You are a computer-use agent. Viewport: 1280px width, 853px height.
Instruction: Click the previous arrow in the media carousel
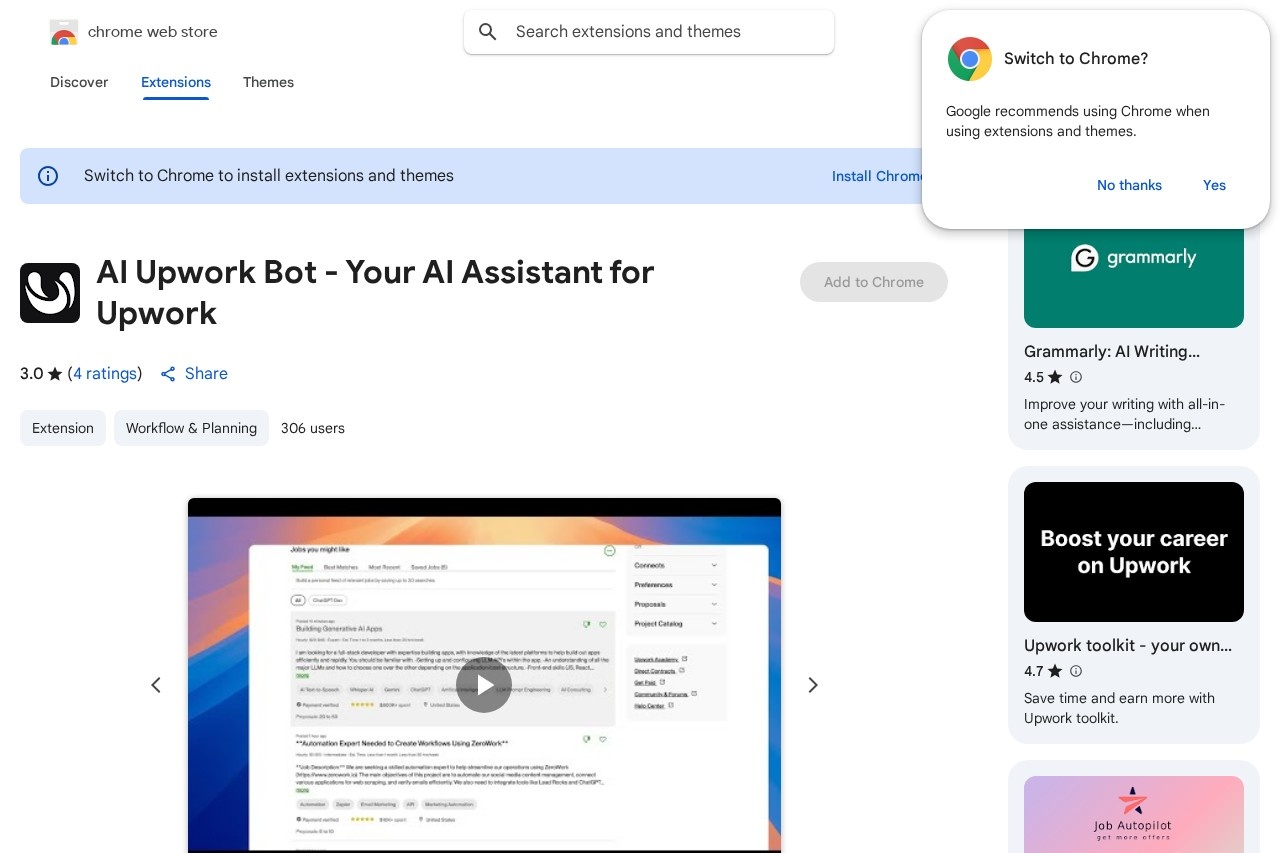156,685
